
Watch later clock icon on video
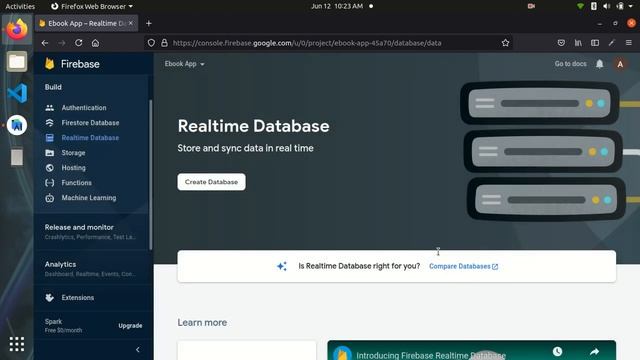point(557,351)
